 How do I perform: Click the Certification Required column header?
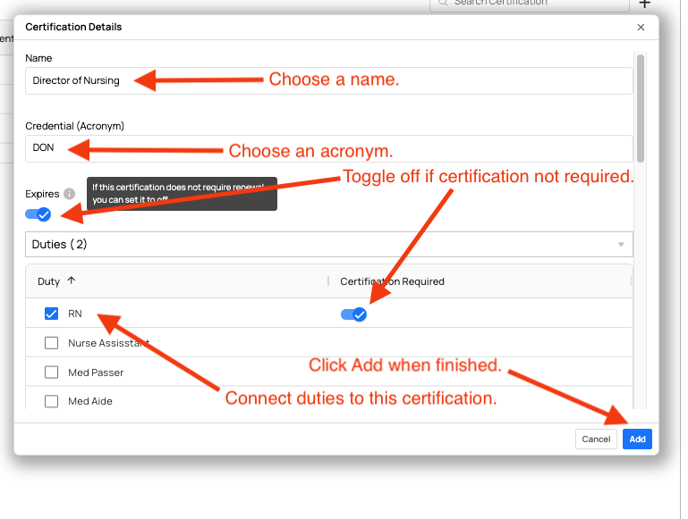[x=392, y=282]
